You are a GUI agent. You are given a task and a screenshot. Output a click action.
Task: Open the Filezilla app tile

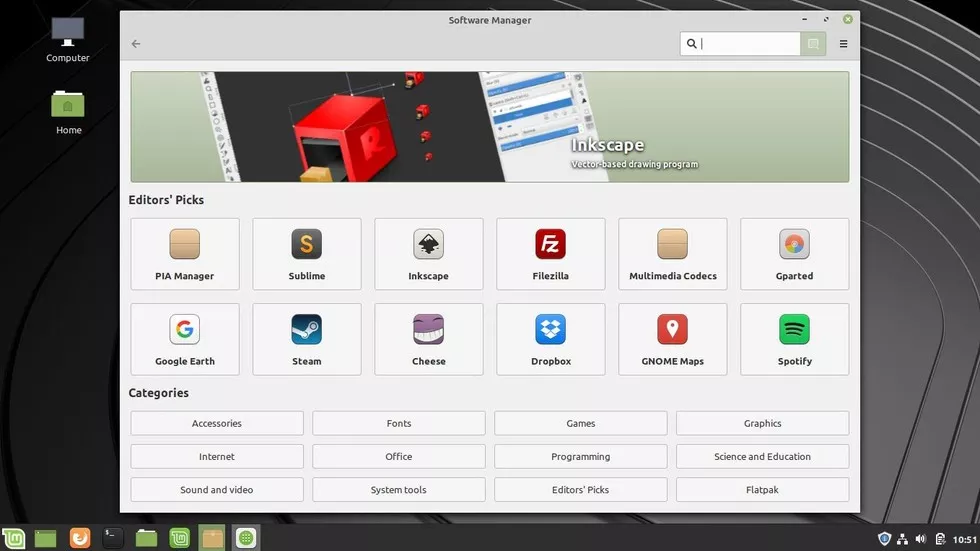click(x=551, y=254)
